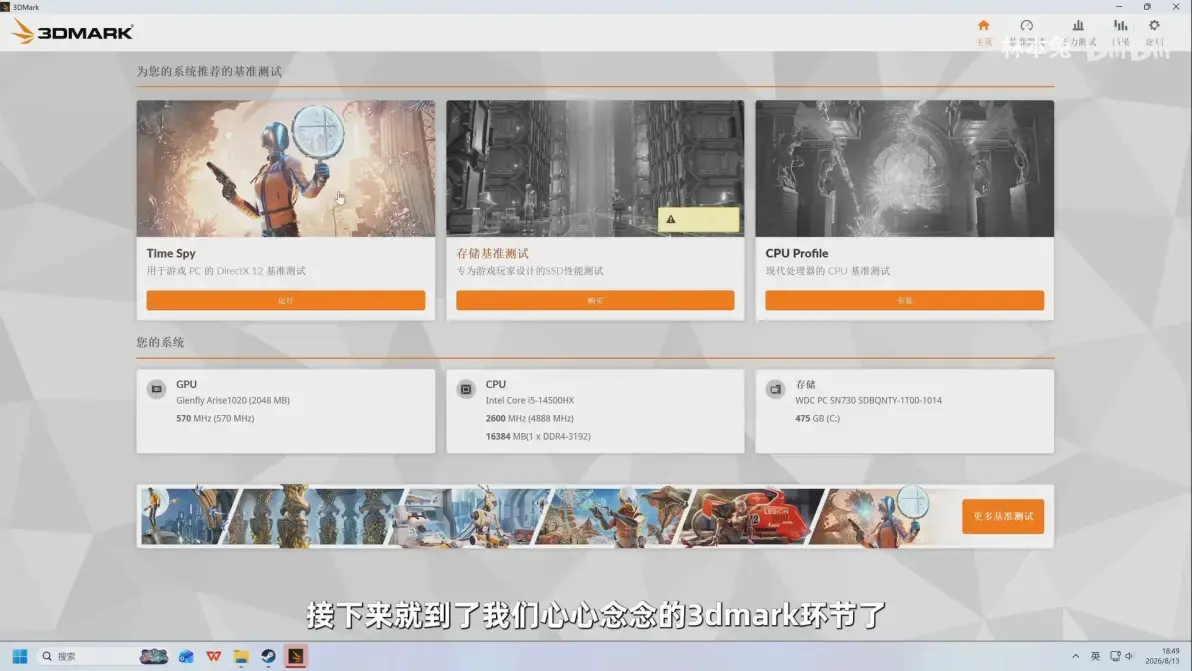Open the Time Spy thumbnail image
This screenshot has width=1192, height=671.
tap(286, 168)
